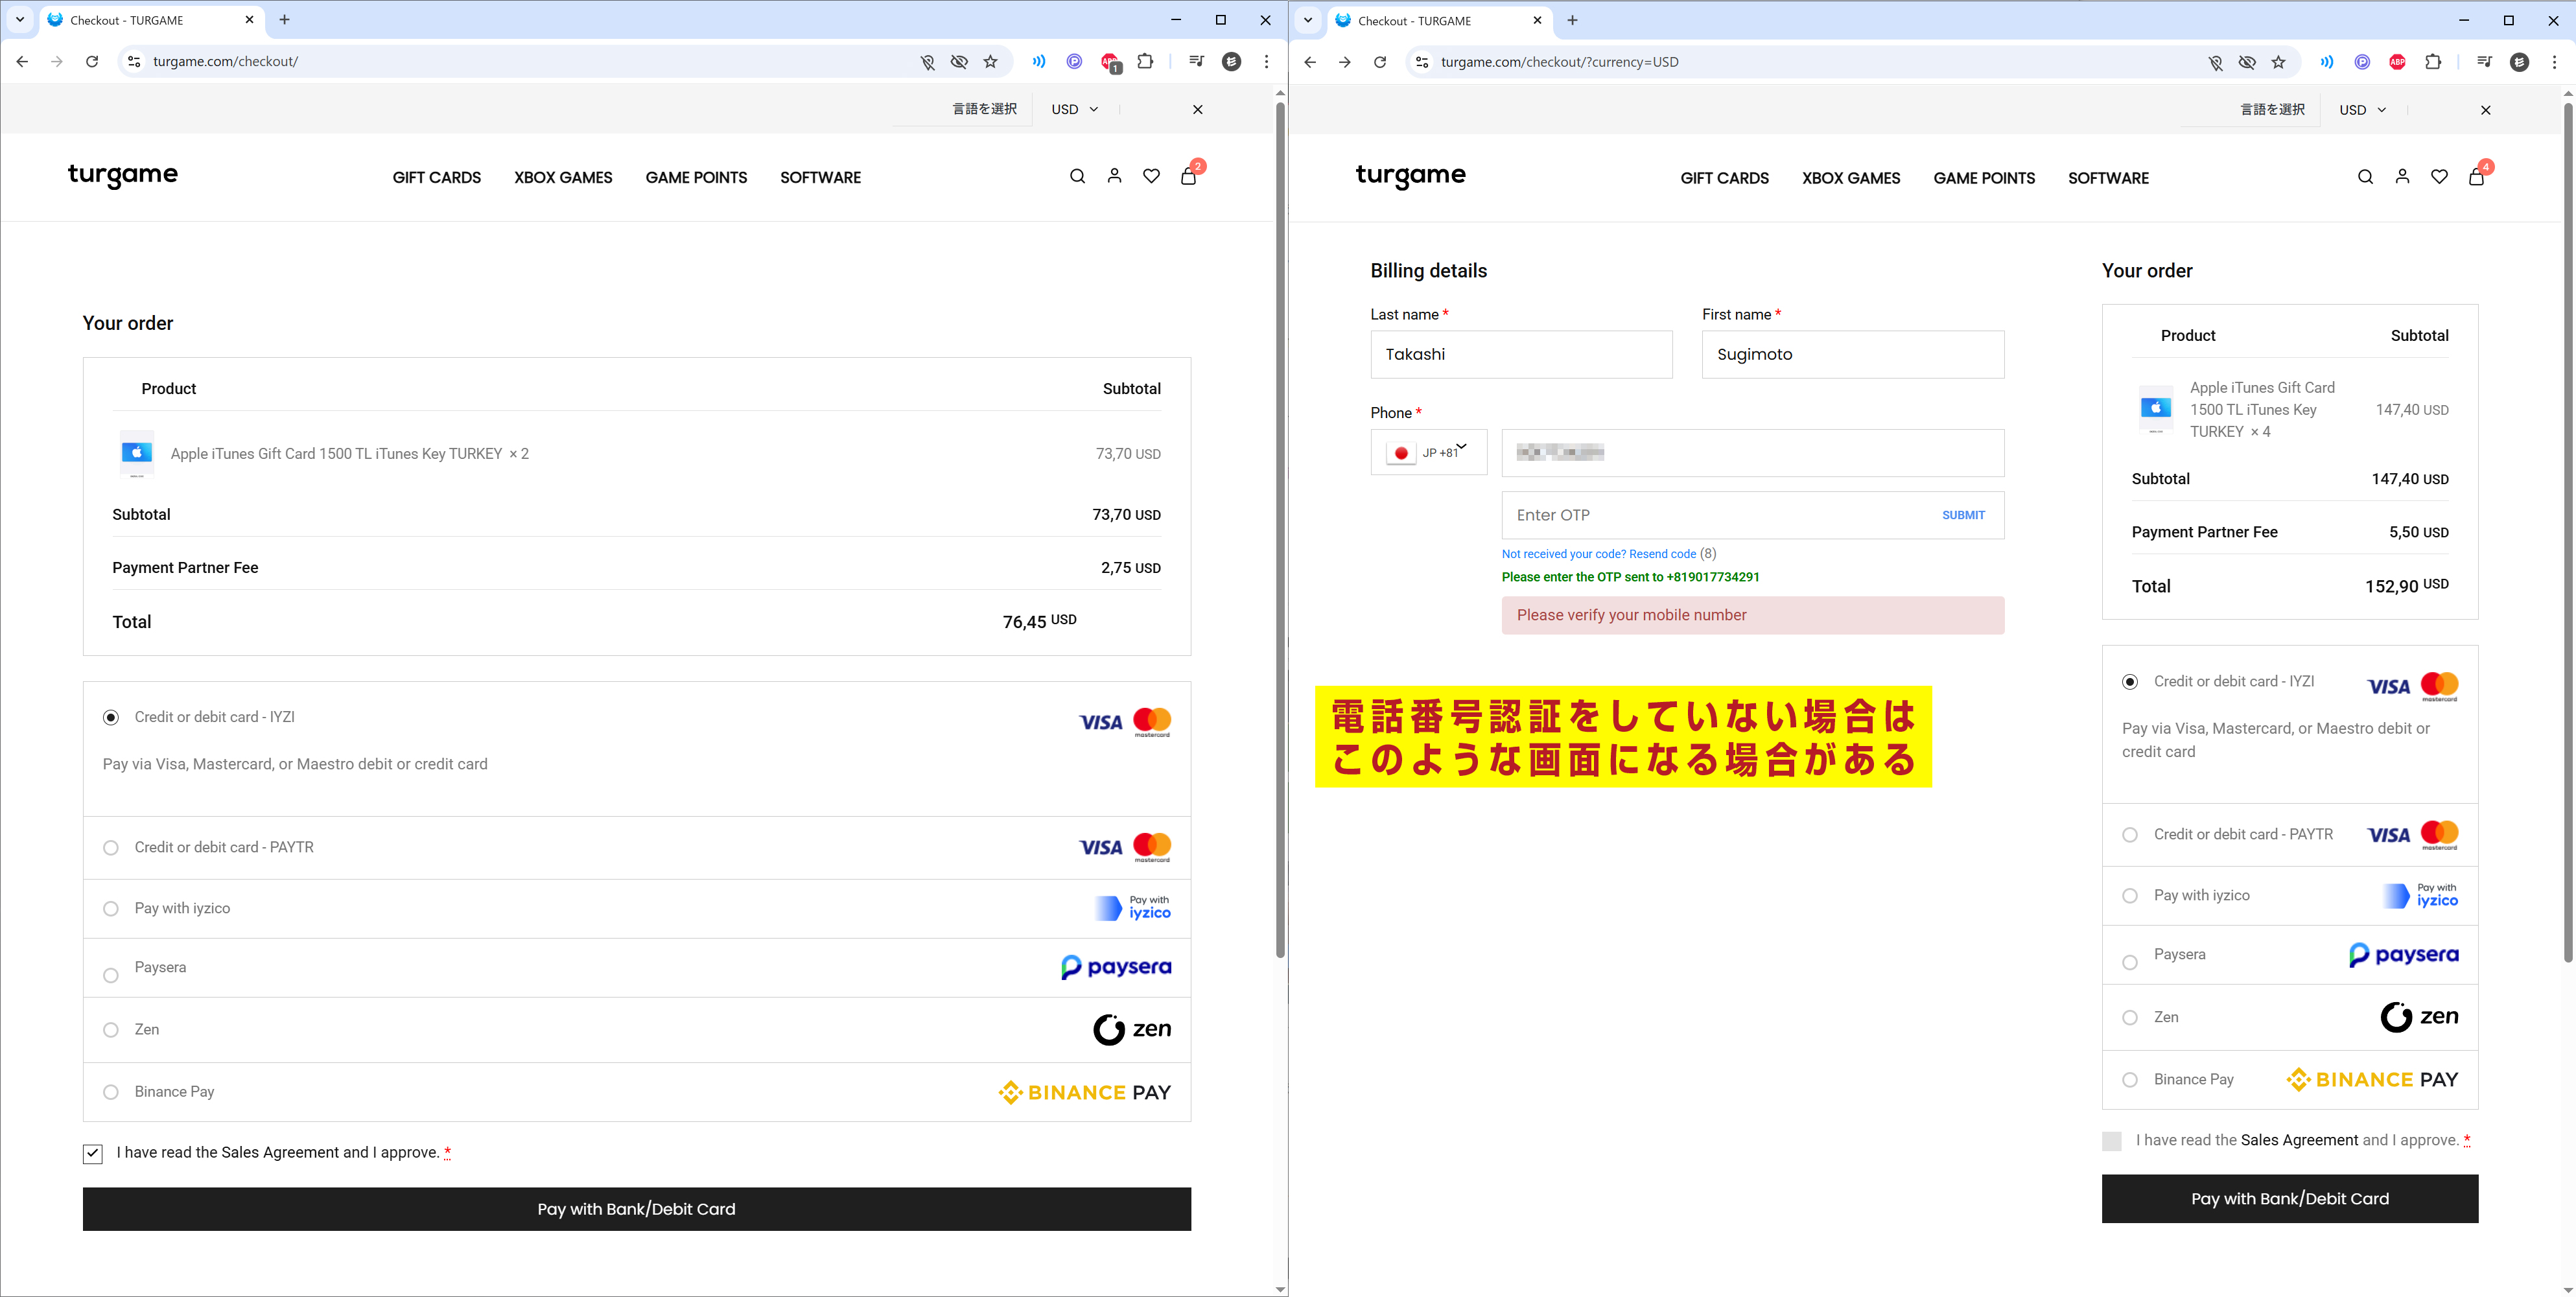Select the Binance Pay radio in right window
This screenshot has width=2576, height=1297.
[2130, 1080]
